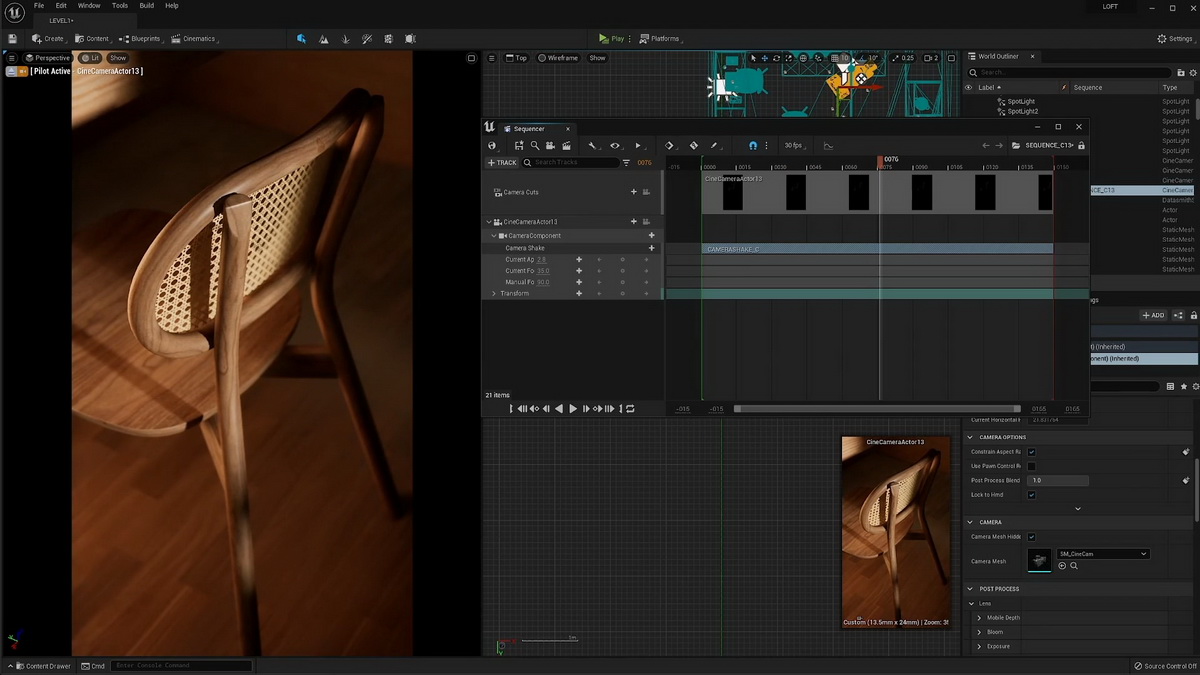Open Sequencer save sequence icon
This screenshot has width=1200, height=675.
(519, 146)
